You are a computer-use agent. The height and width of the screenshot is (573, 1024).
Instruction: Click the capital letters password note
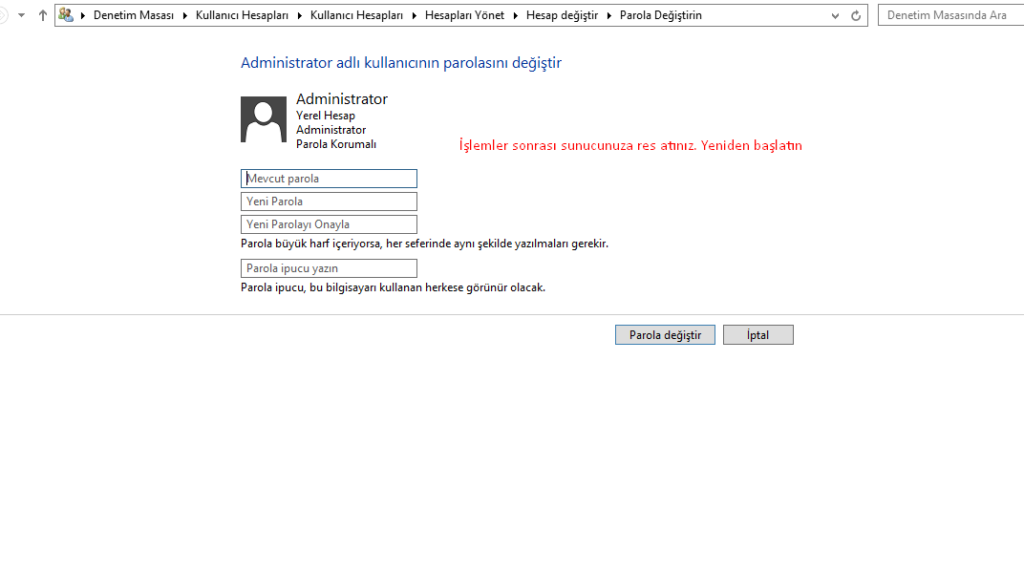[x=424, y=244]
